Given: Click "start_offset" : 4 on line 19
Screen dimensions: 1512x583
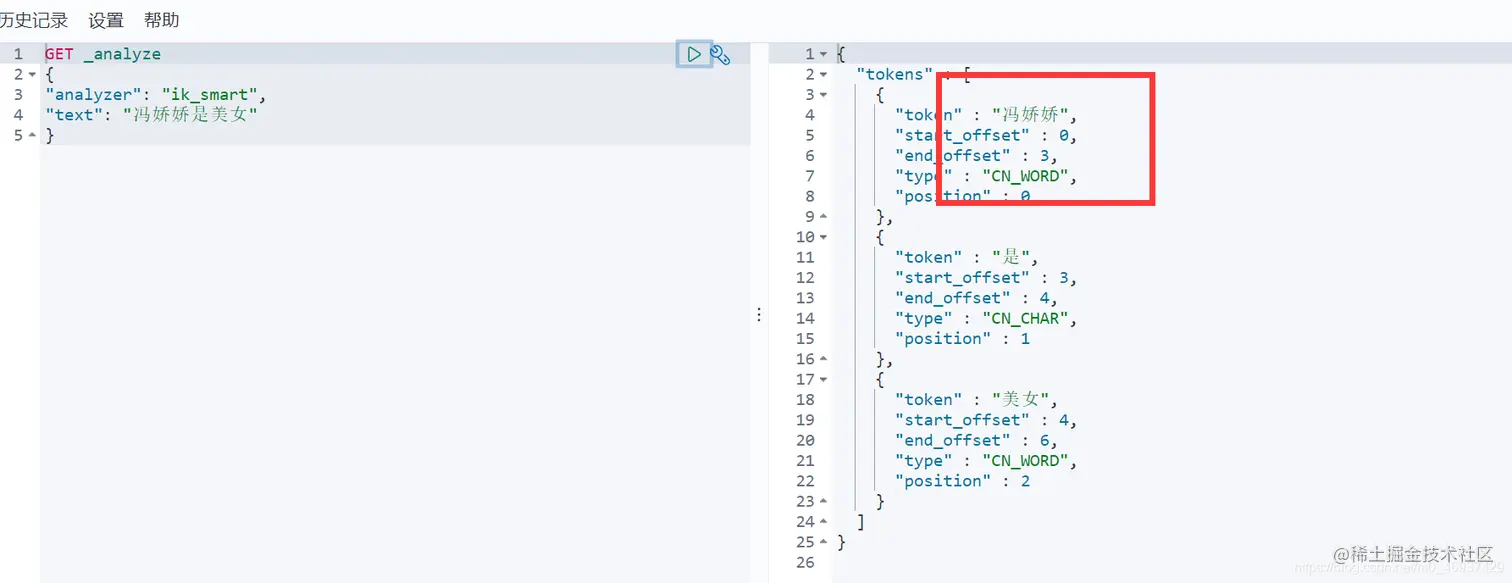Looking at the screenshot, I should [981, 420].
